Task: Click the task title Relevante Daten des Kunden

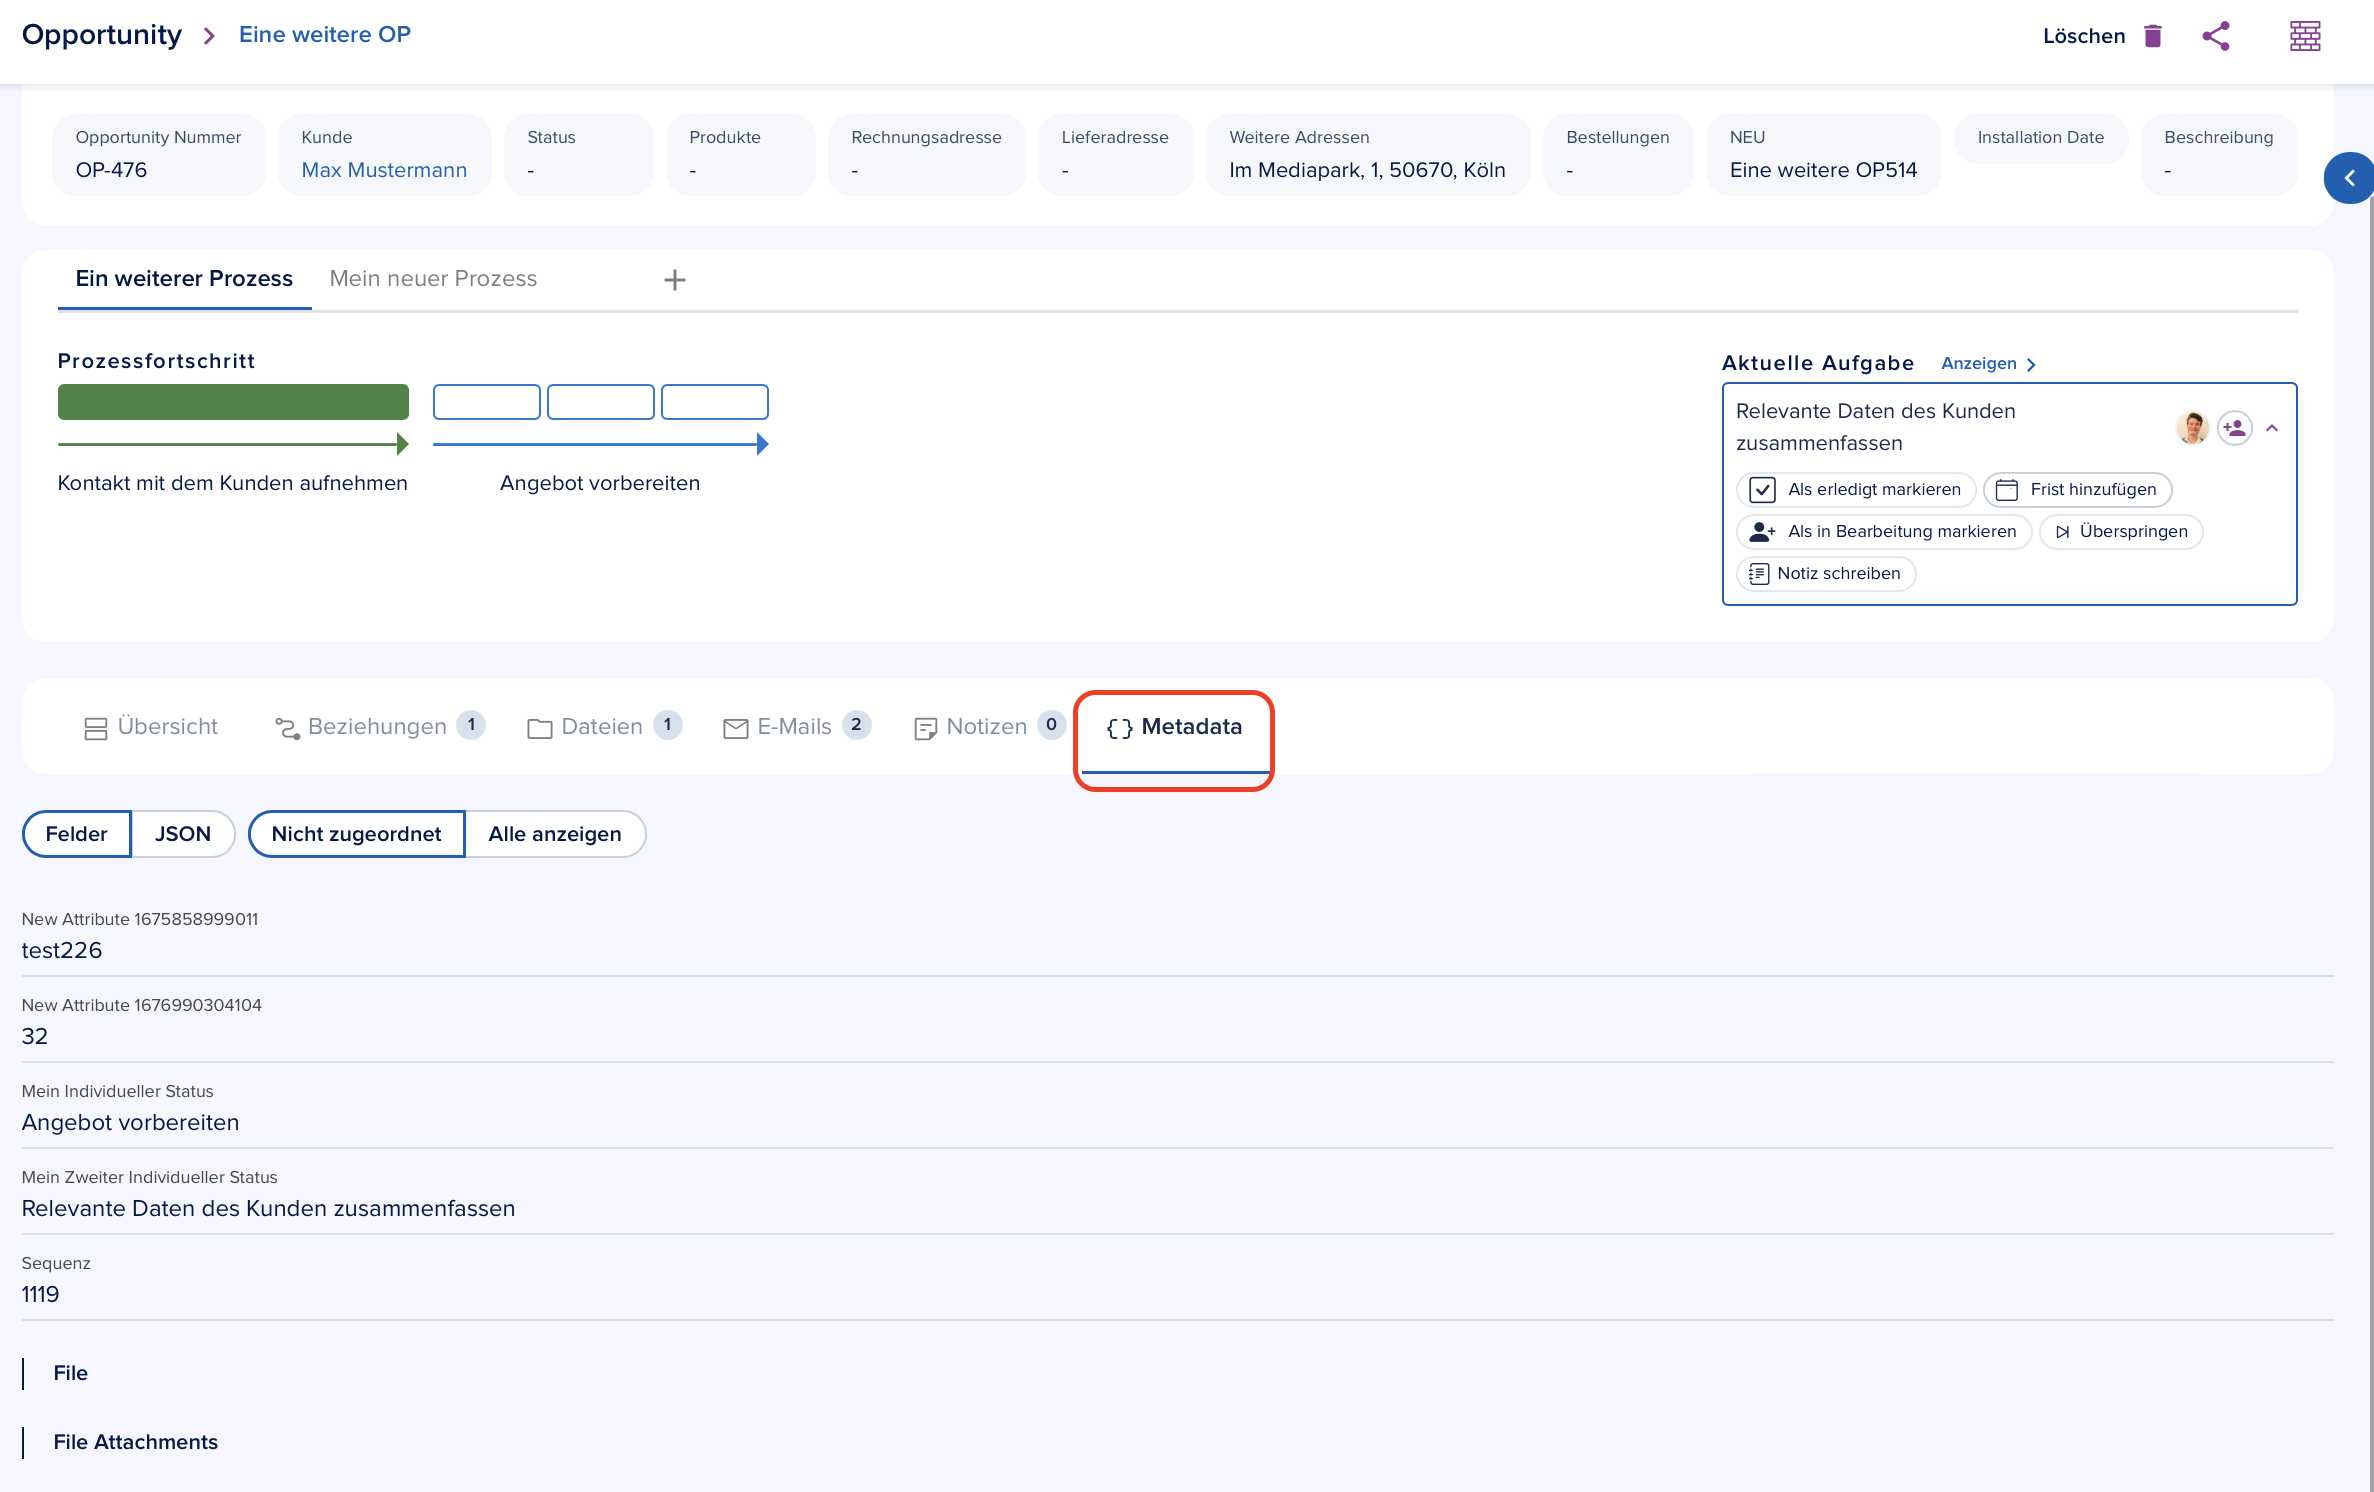Action: pos(1875,427)
